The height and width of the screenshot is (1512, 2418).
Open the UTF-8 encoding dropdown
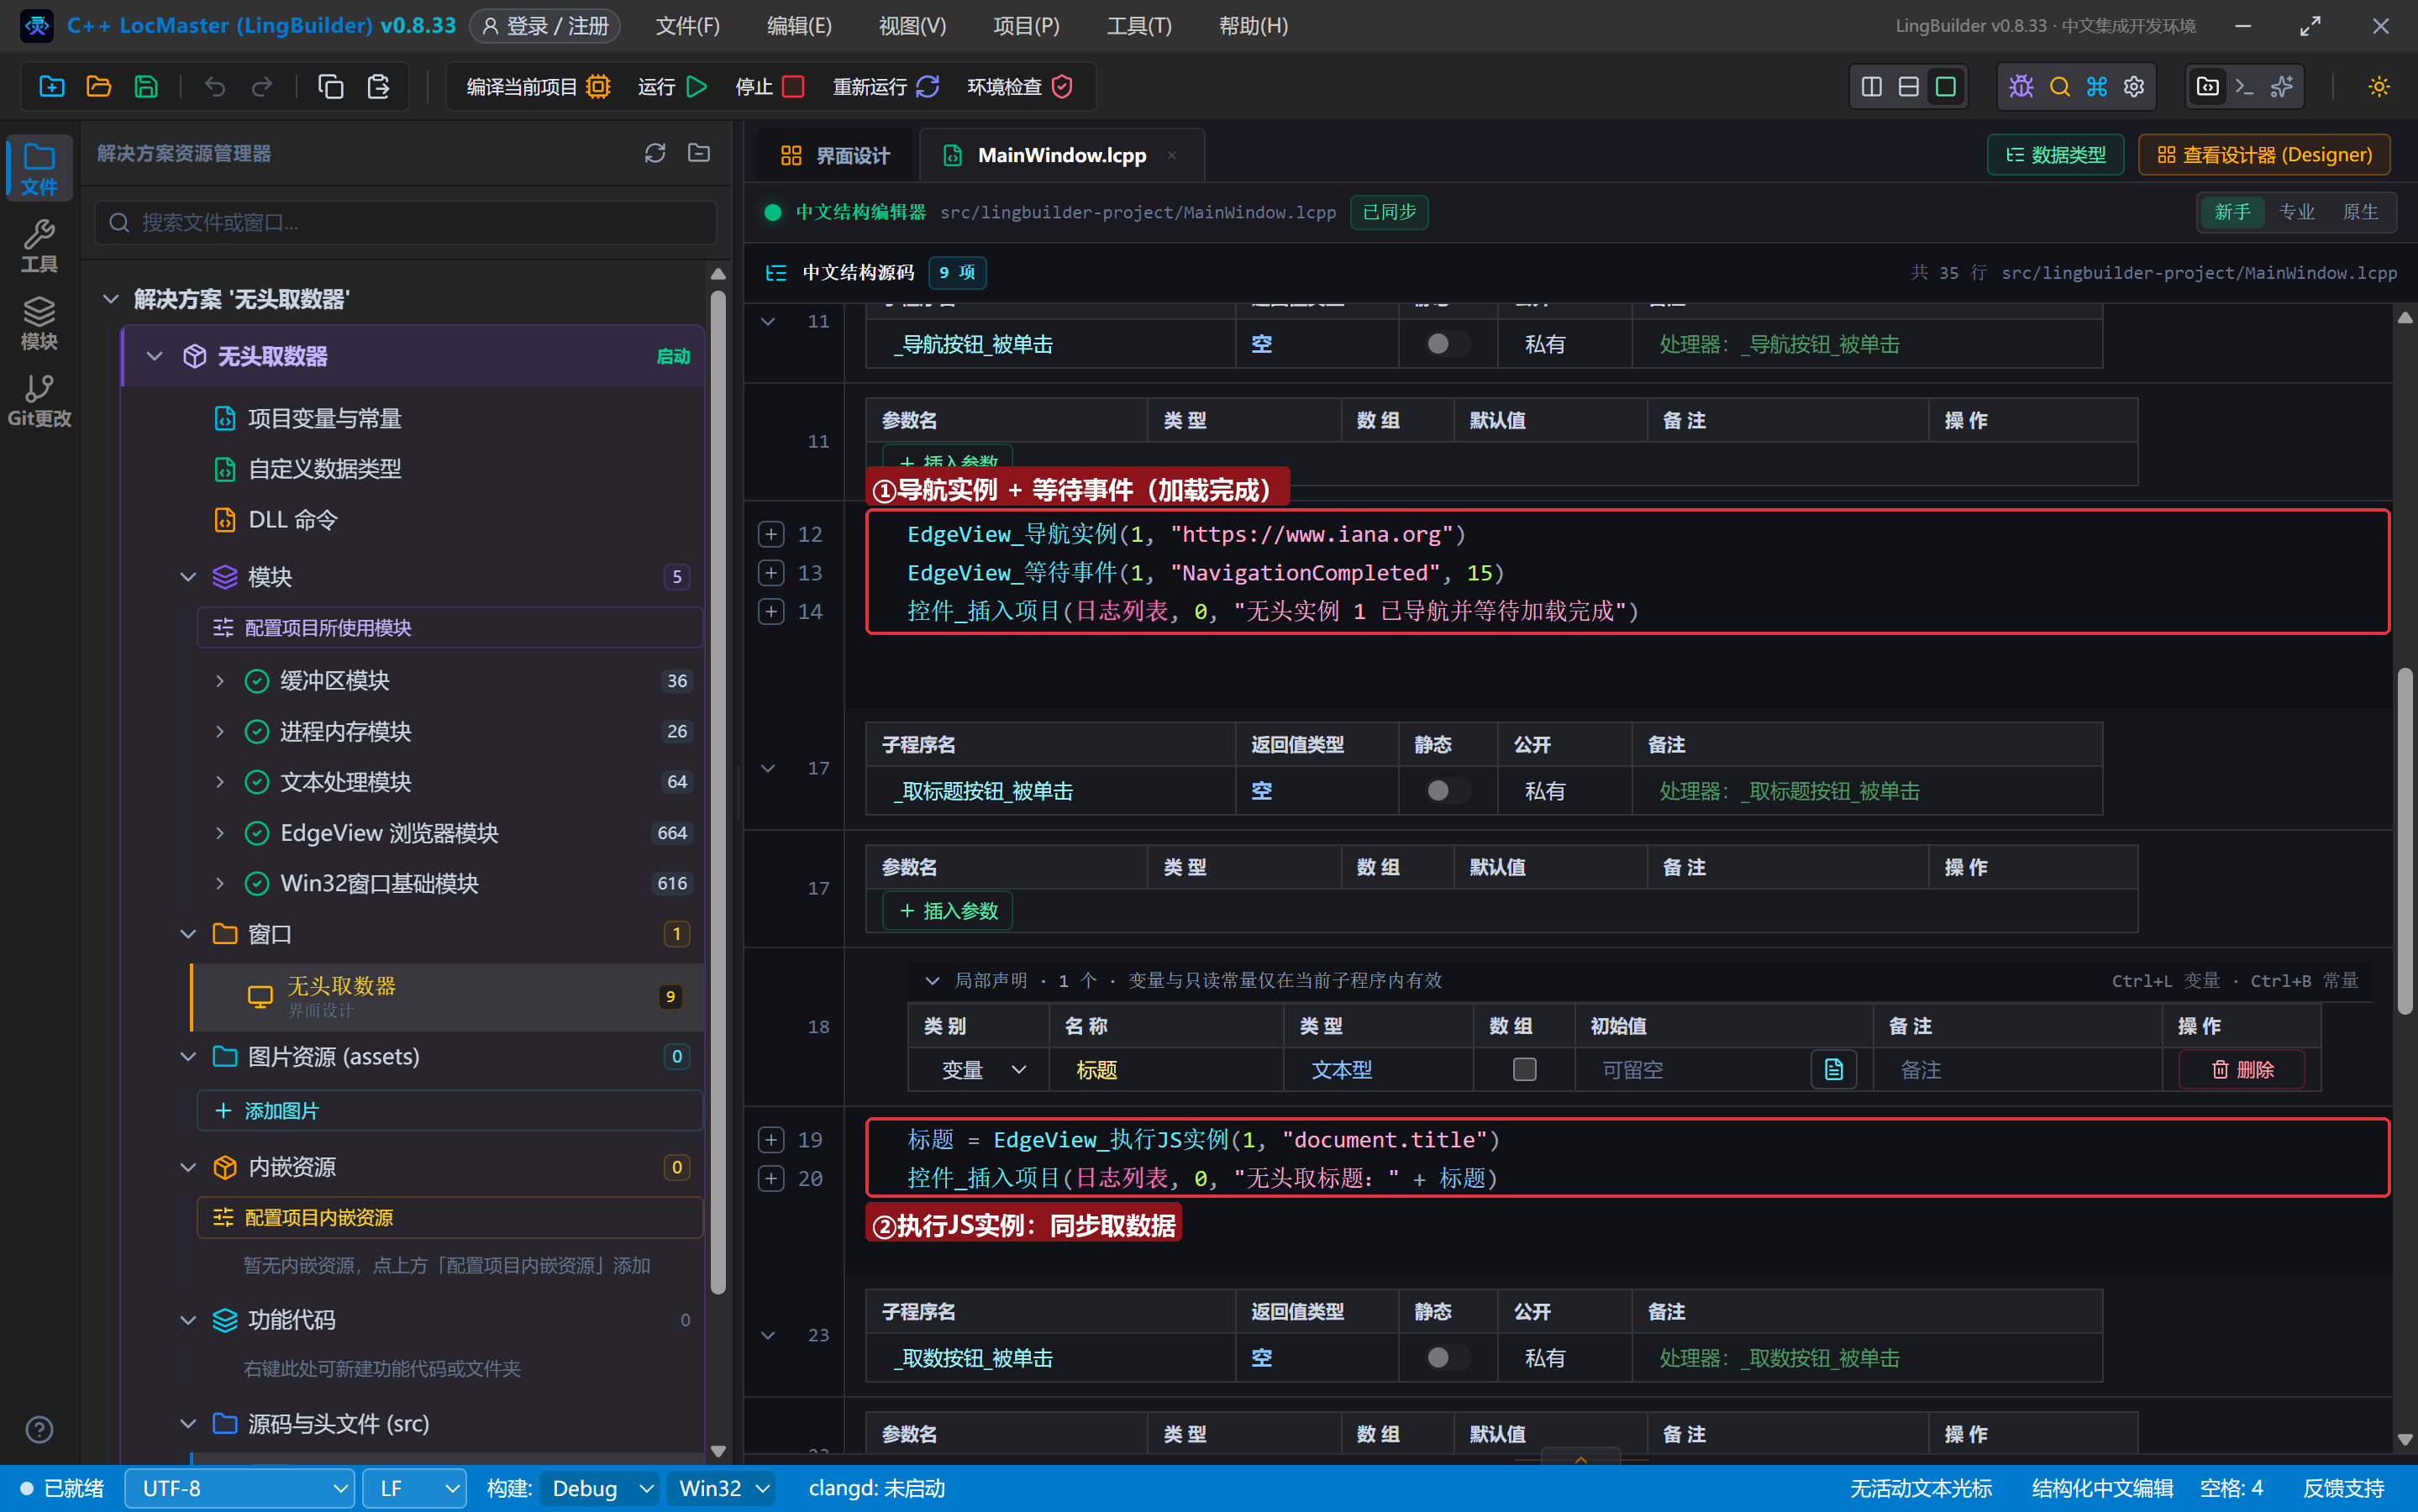pos(239,1488)
